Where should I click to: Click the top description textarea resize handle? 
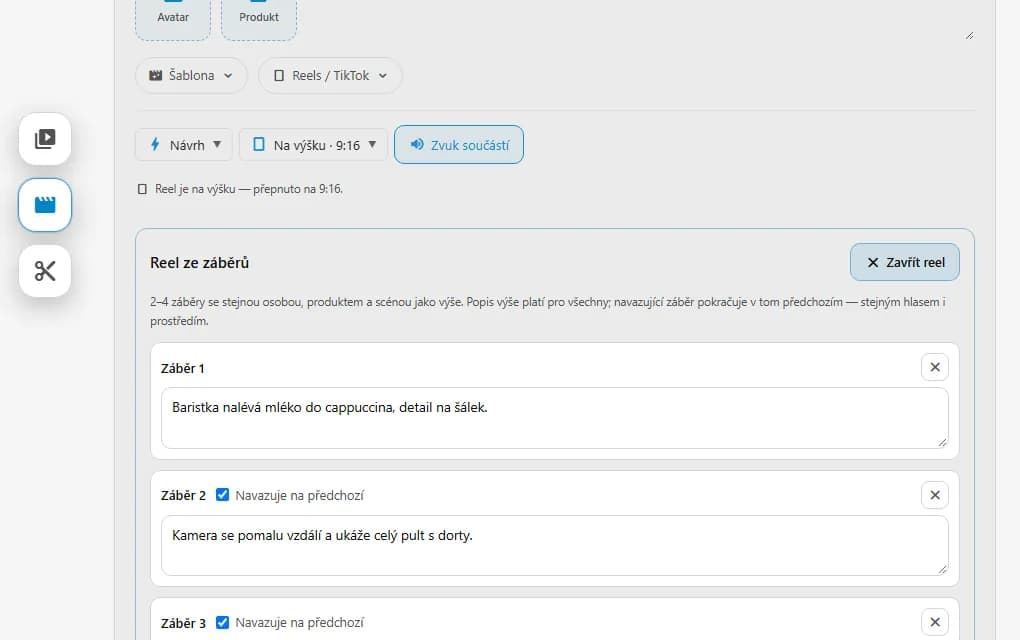(969, 35)
